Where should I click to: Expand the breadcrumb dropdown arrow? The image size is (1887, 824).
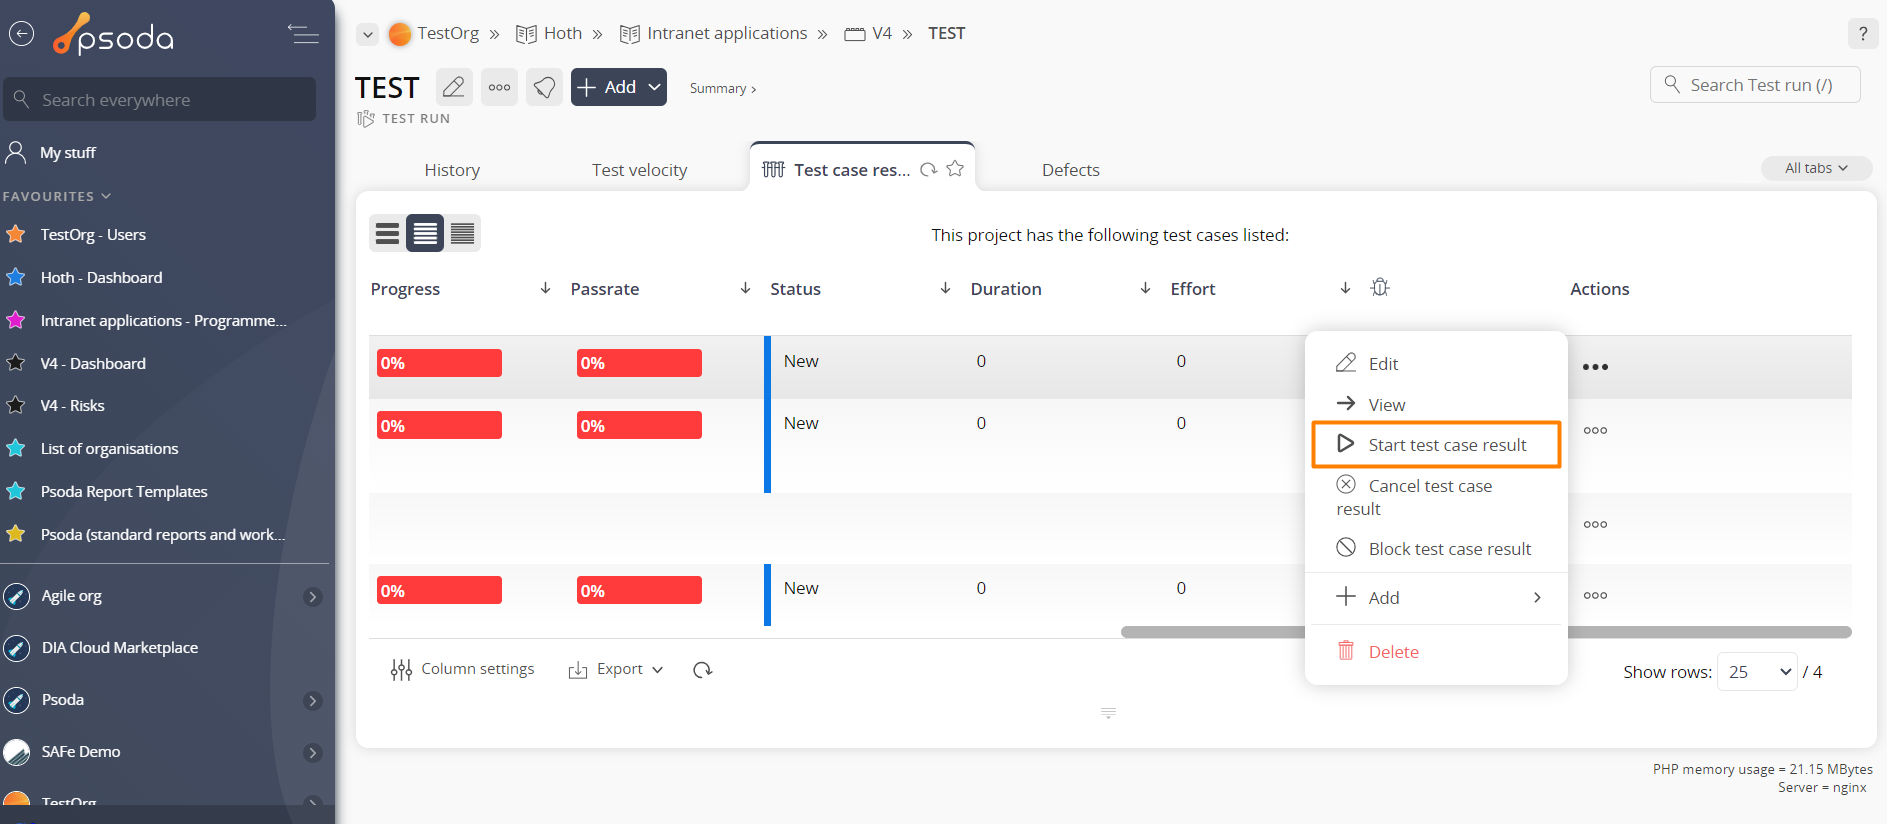(368, 34)
